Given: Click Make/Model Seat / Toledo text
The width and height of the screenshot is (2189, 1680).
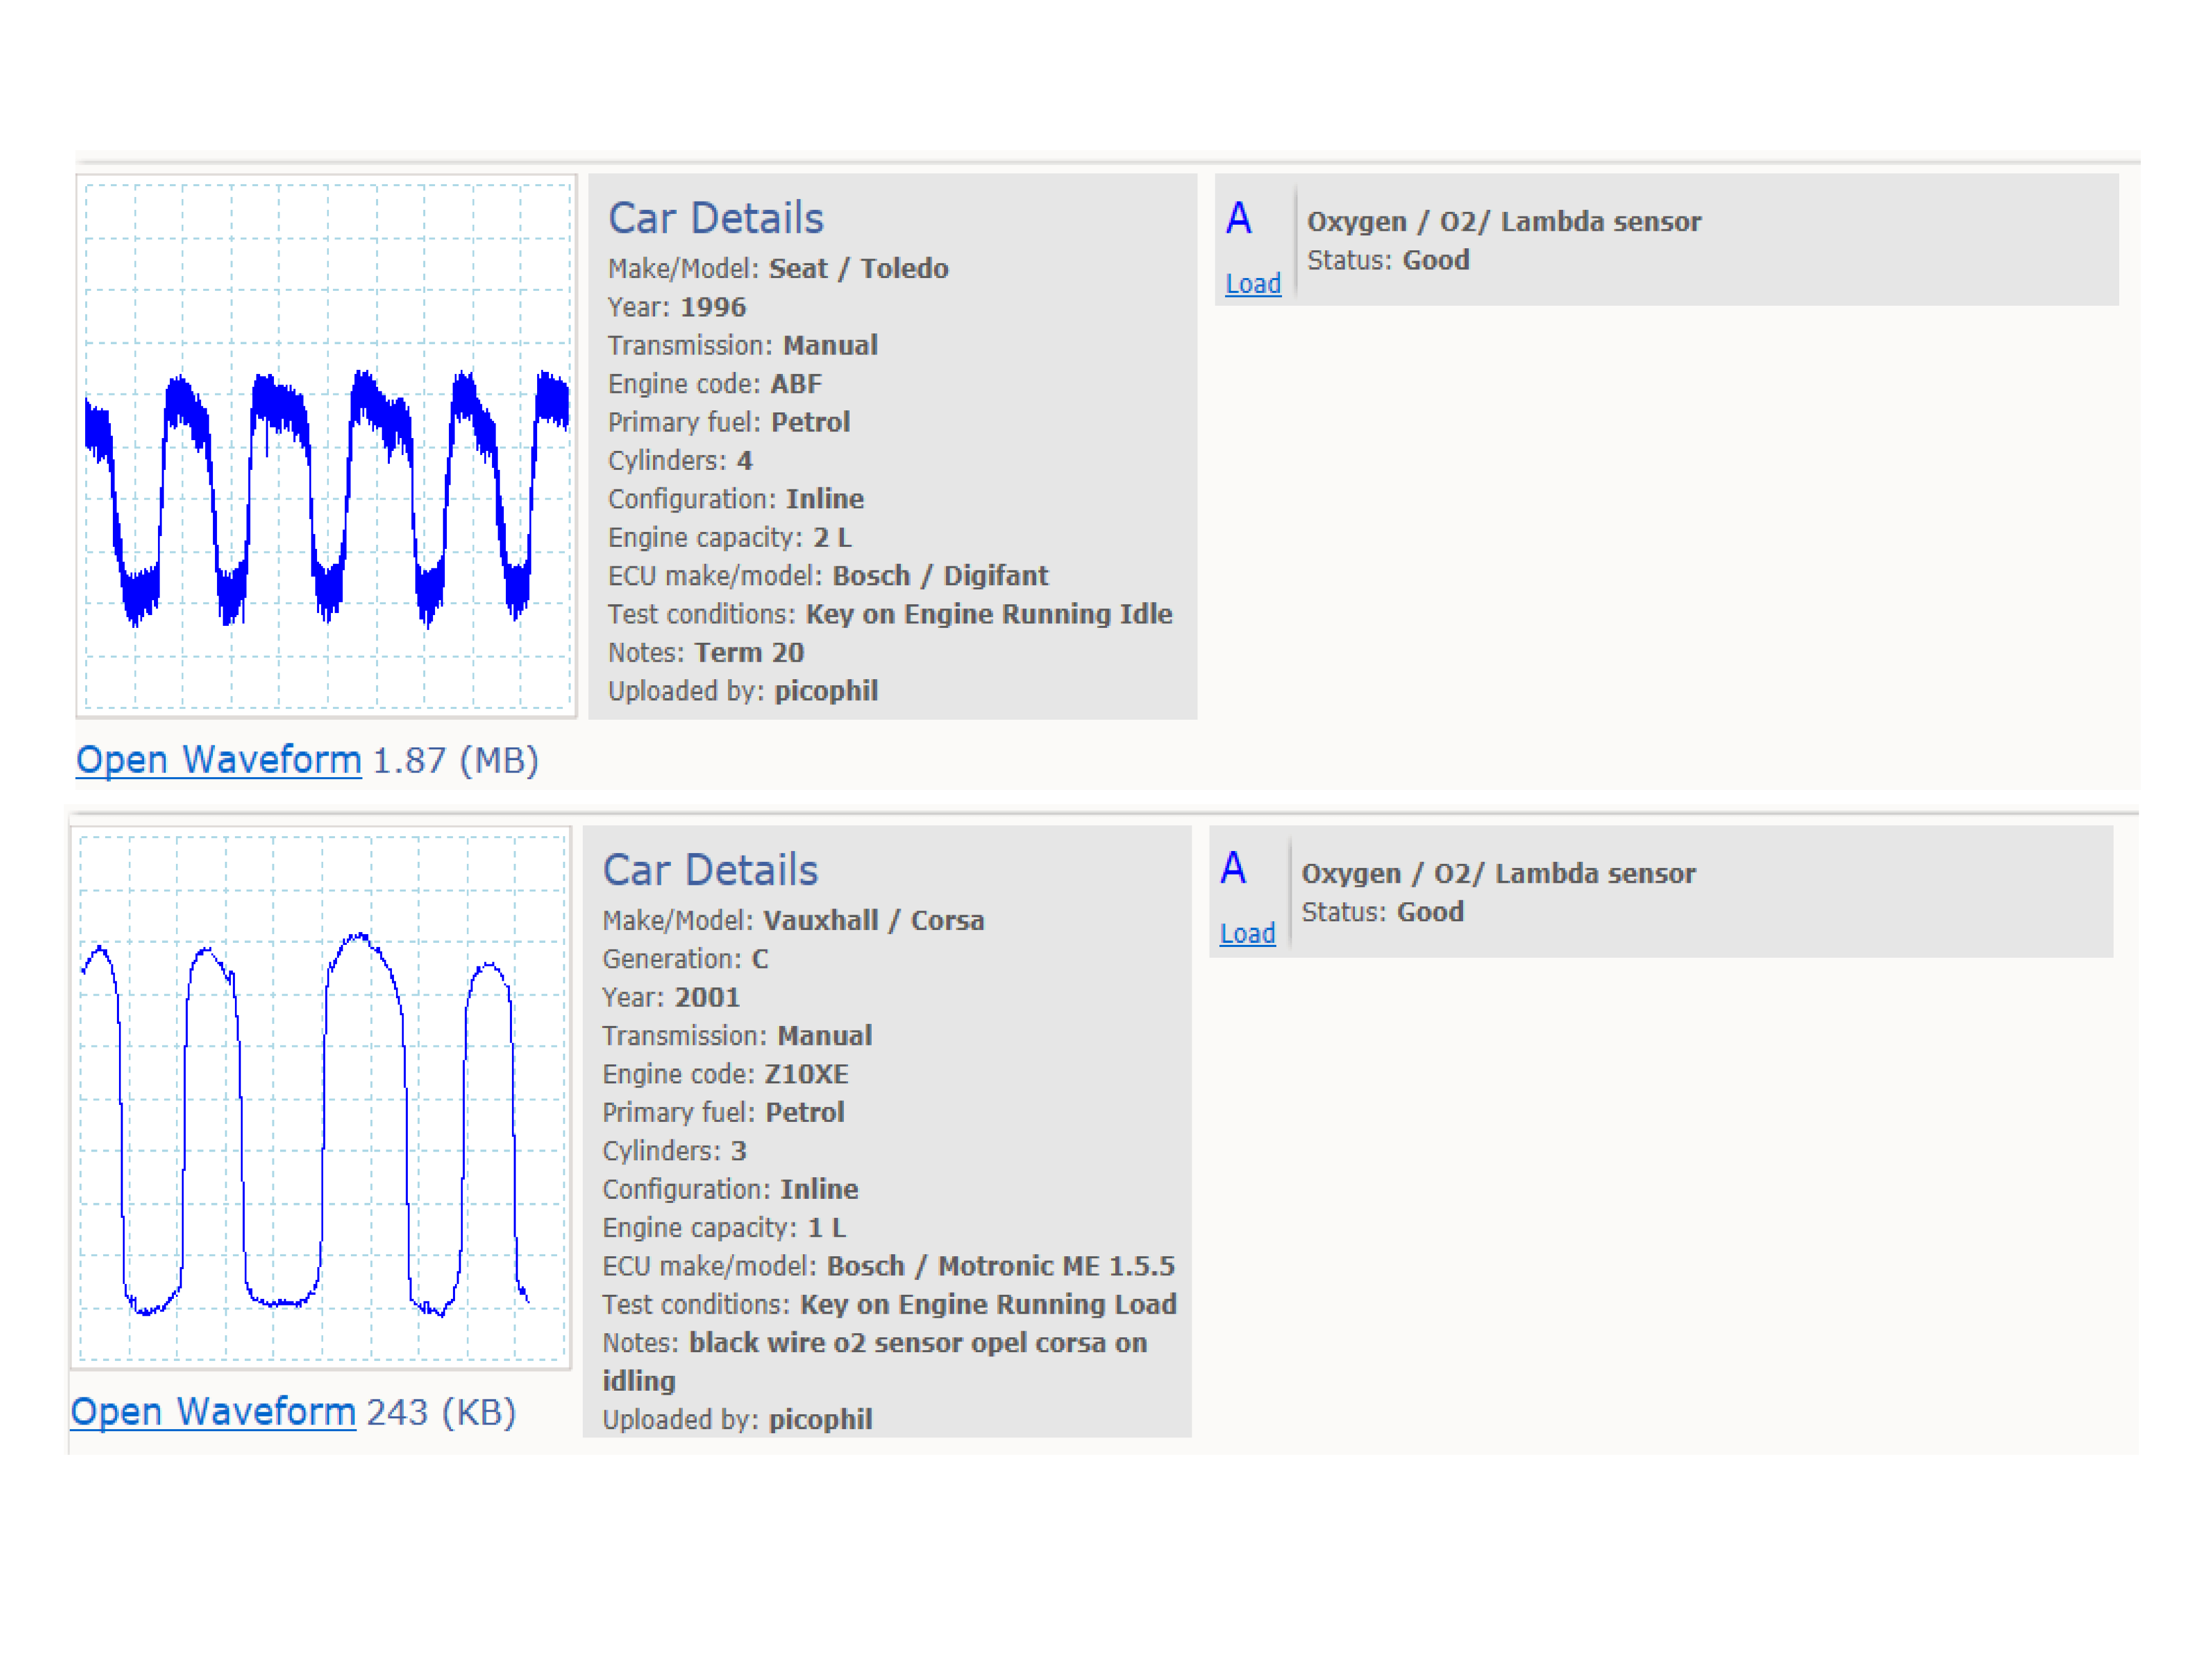Looking at the screenshot, I should click(778, 269).
